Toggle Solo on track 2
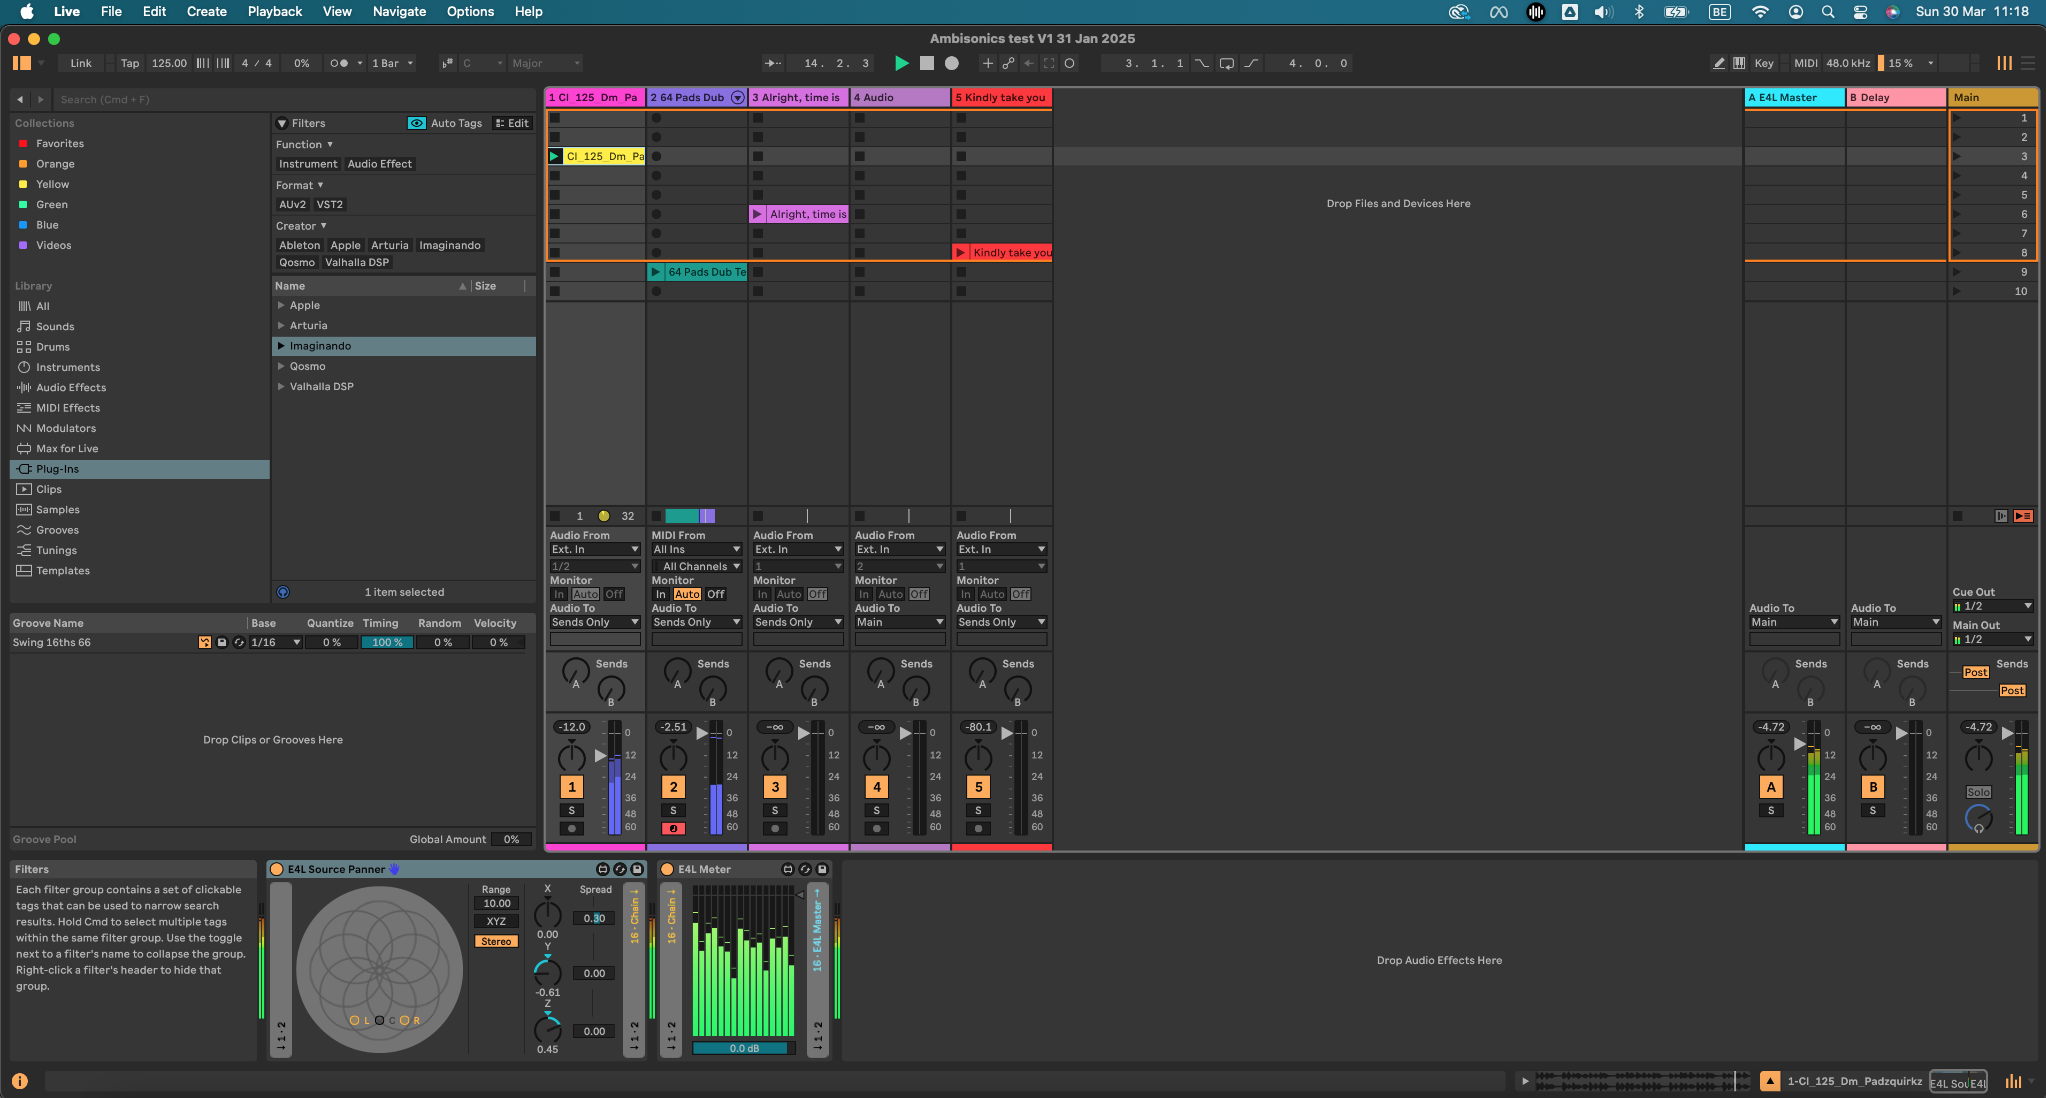The image size is (2046, 1098). click(x=673, y=810)
